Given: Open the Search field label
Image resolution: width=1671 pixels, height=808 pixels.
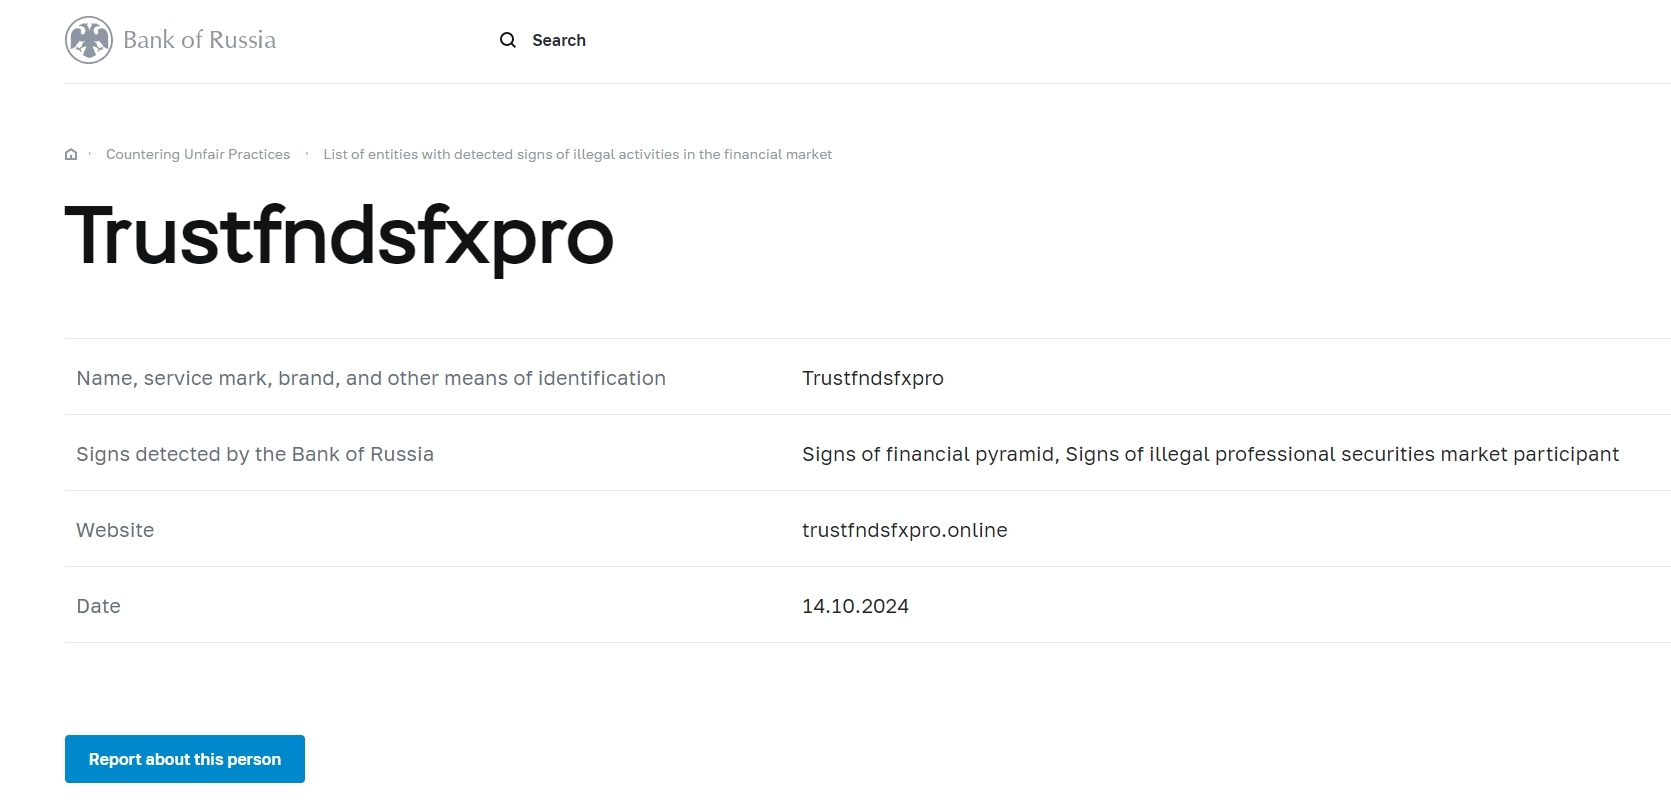Looking at the screenshot, I should pyautogui.click(x=558, y=40).
